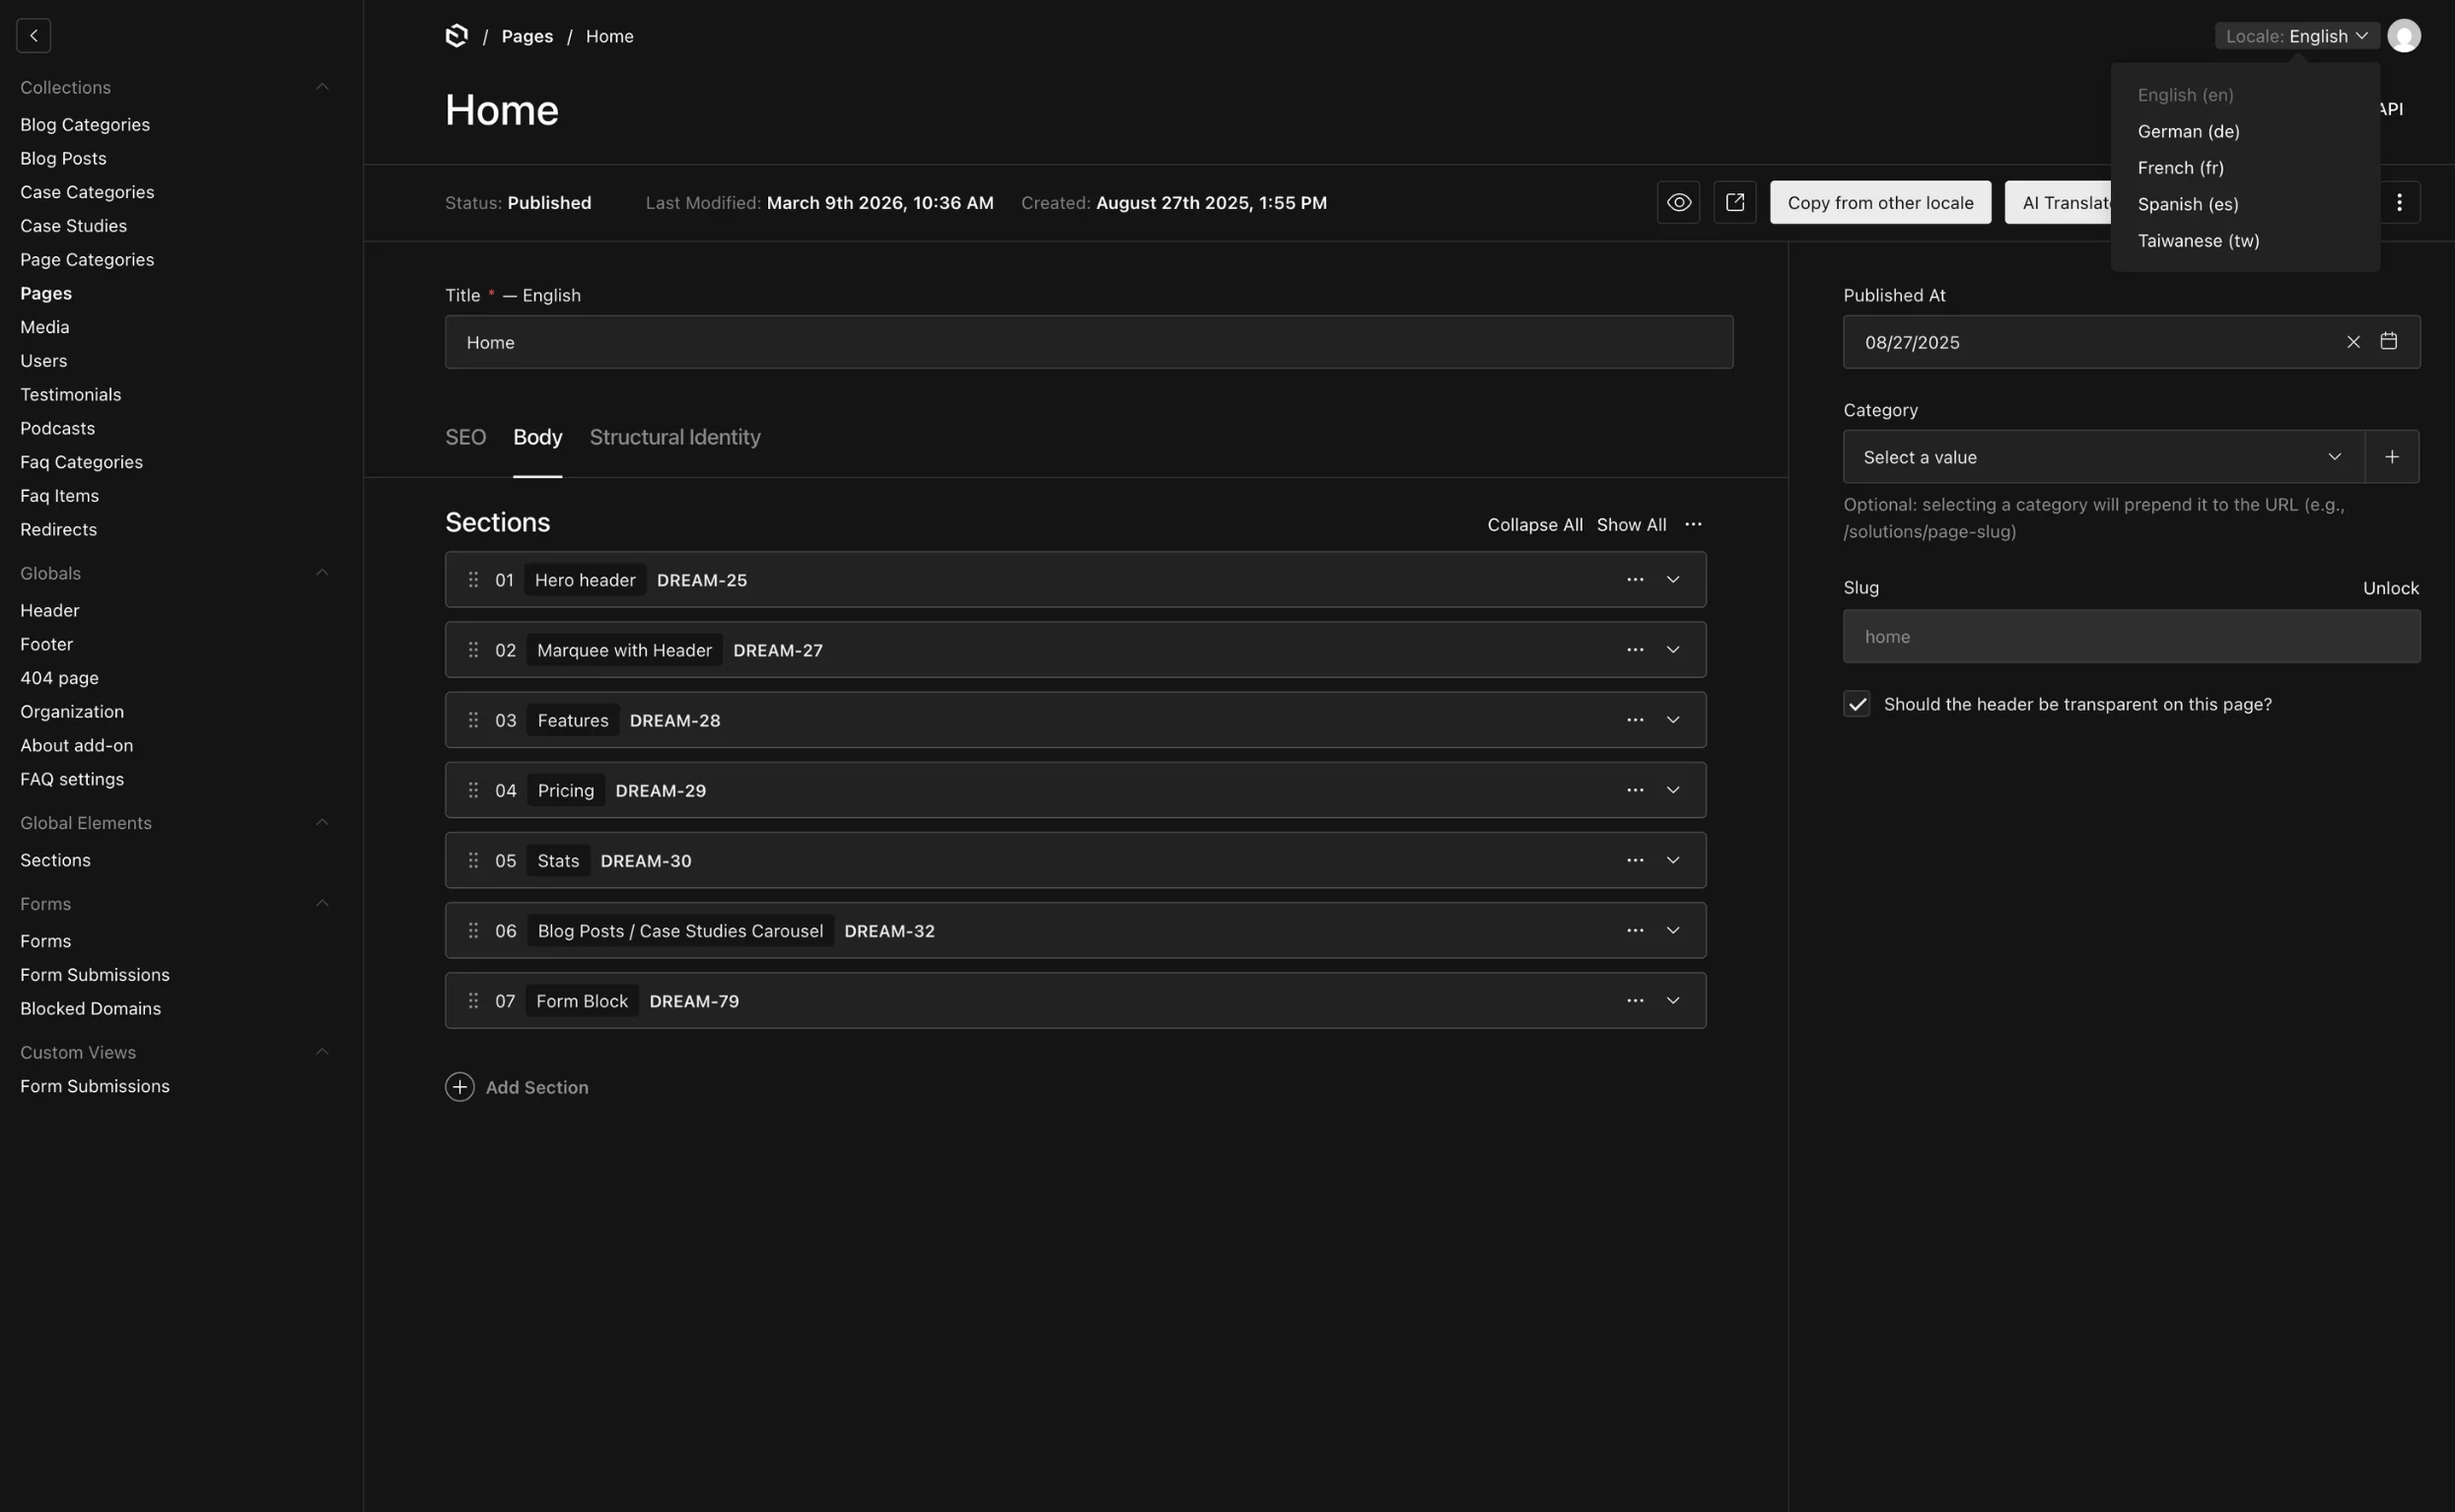Collapse the Forms sidebar group

[321, 904]
